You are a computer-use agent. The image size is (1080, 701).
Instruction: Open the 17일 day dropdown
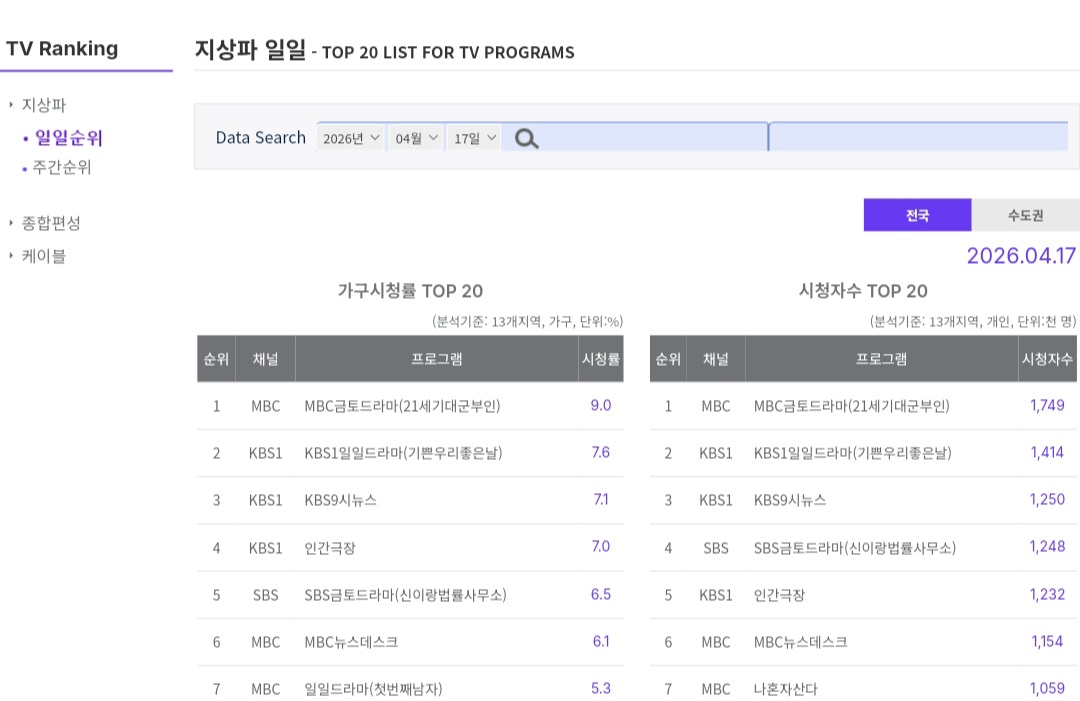[x=475, y=138]
